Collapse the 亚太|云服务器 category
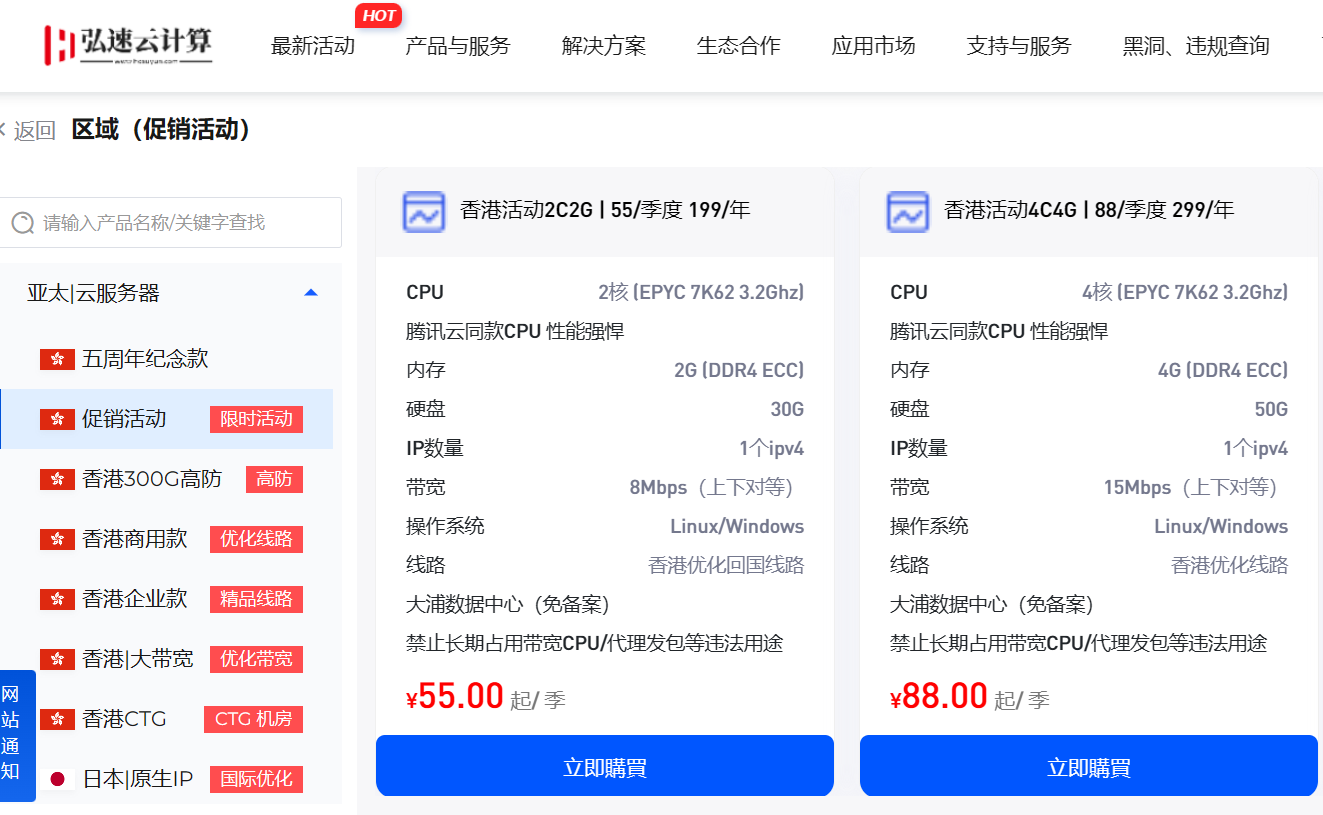 [311, 291]
